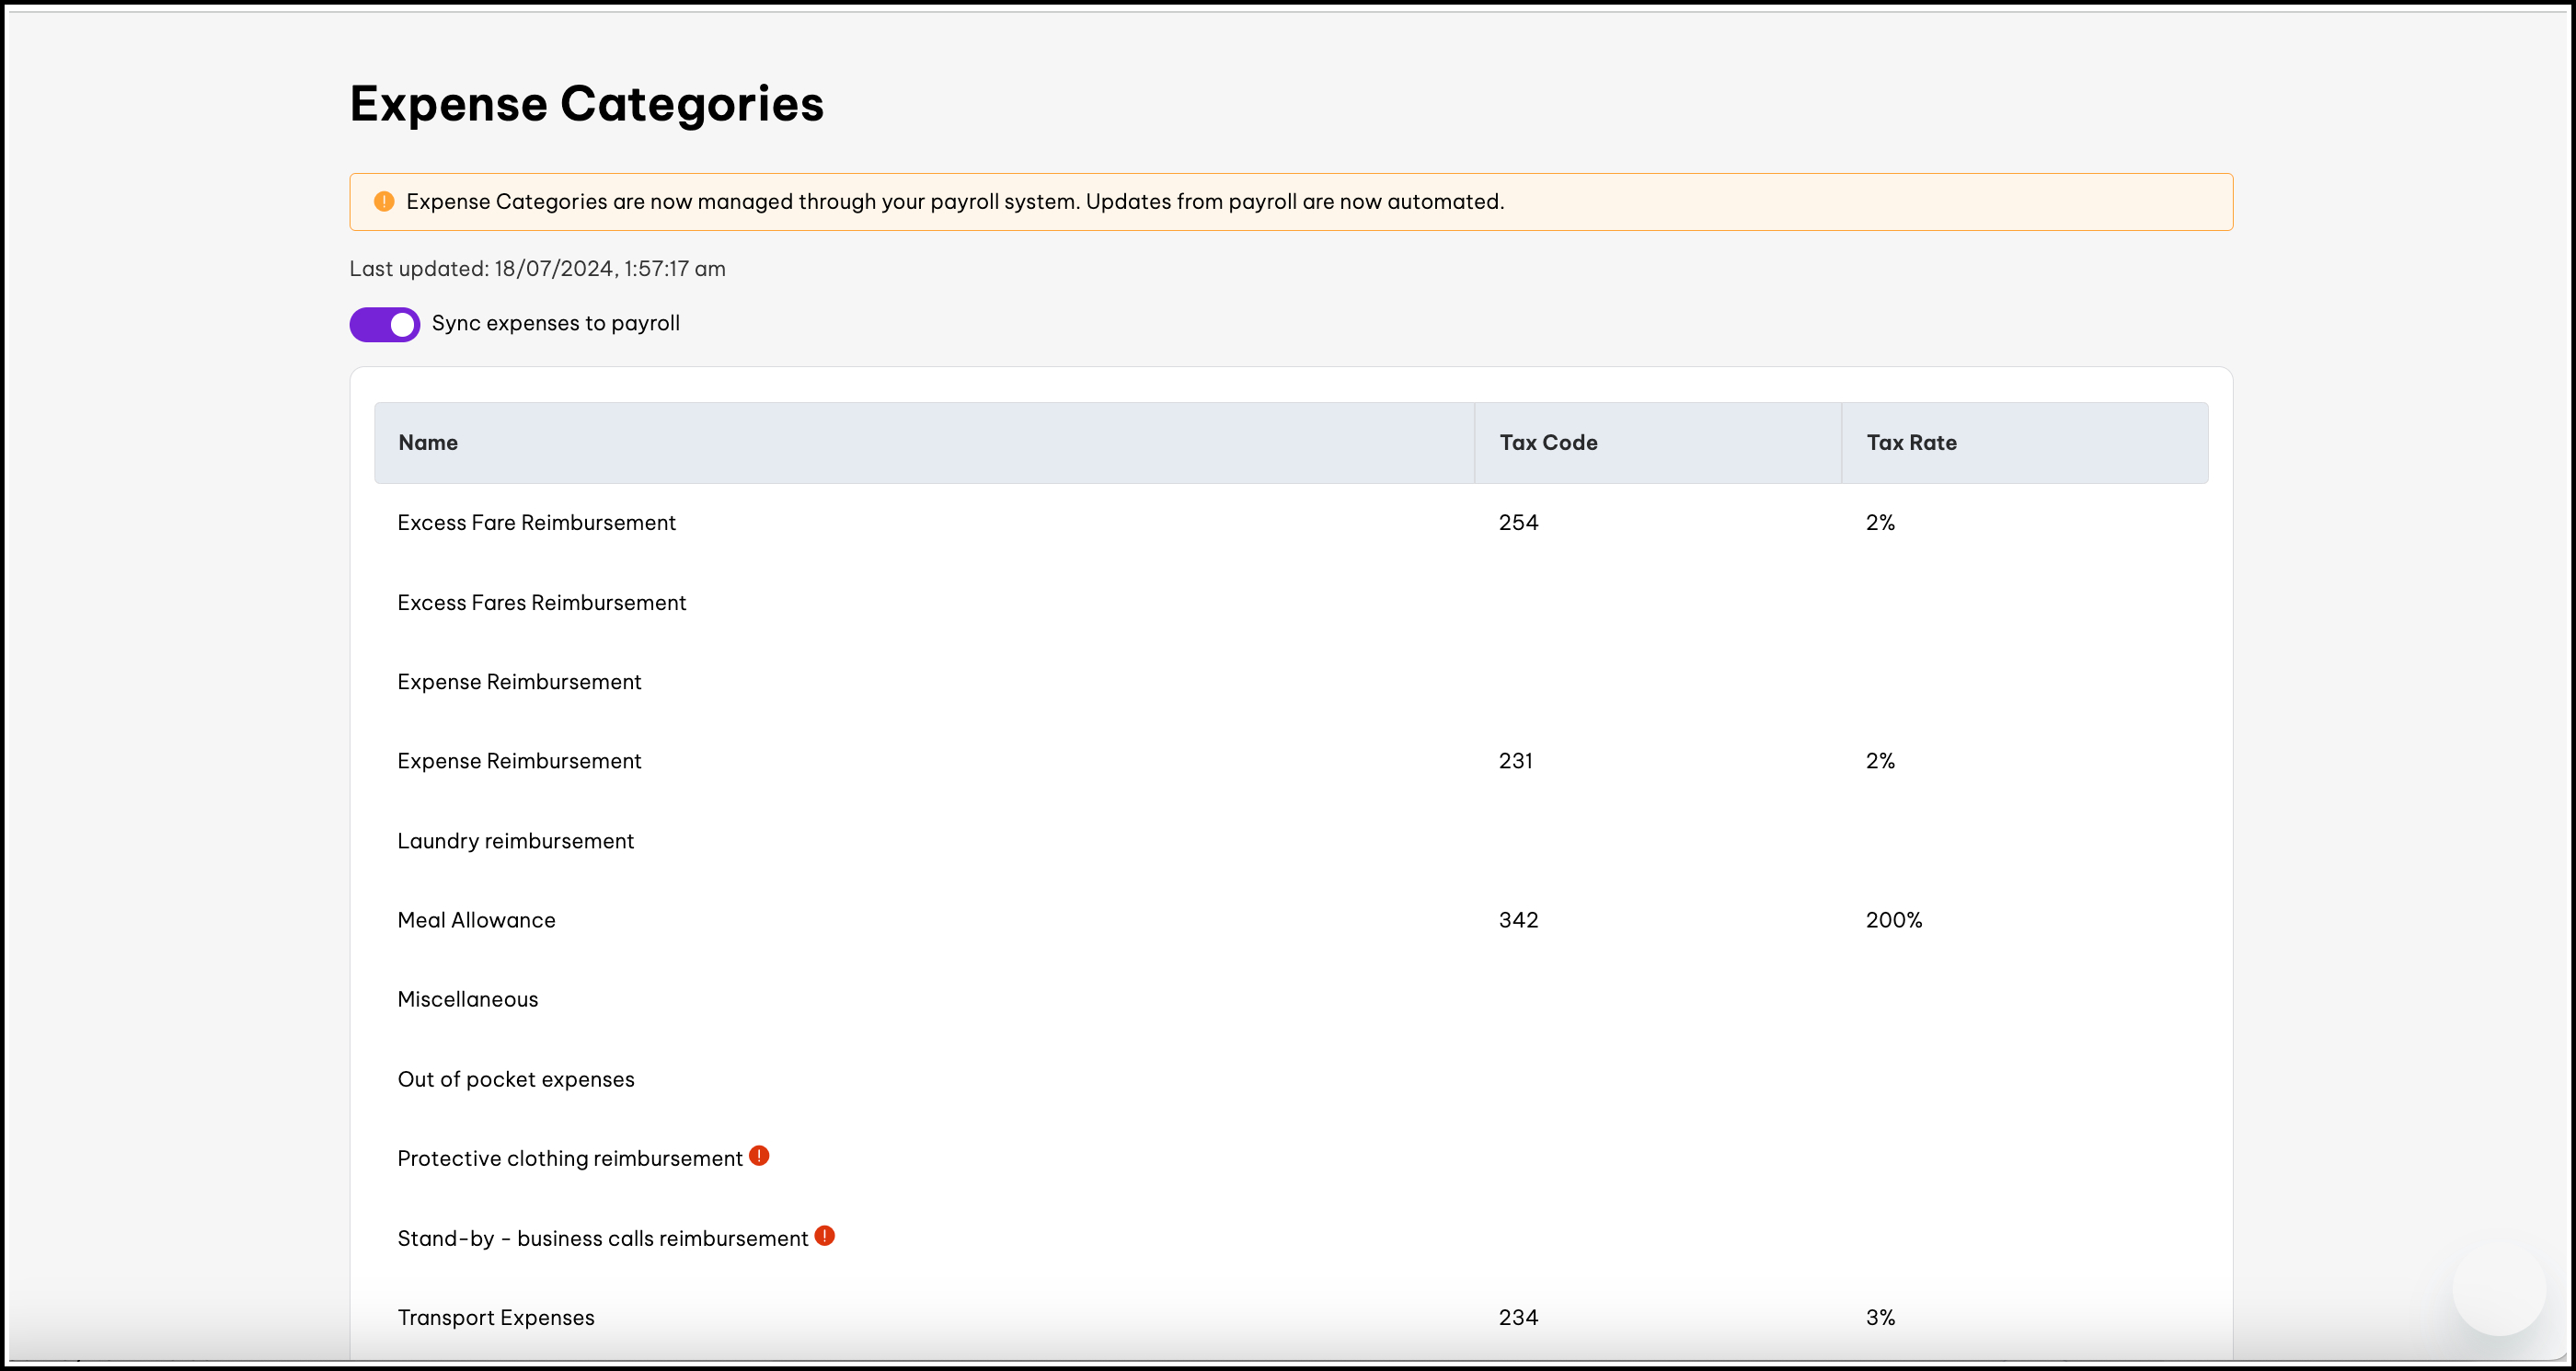The height and width of the screenshot is (1371, 2576).
Task: Click red alert icon beside Stand-by business calls
Action: 824,1236
